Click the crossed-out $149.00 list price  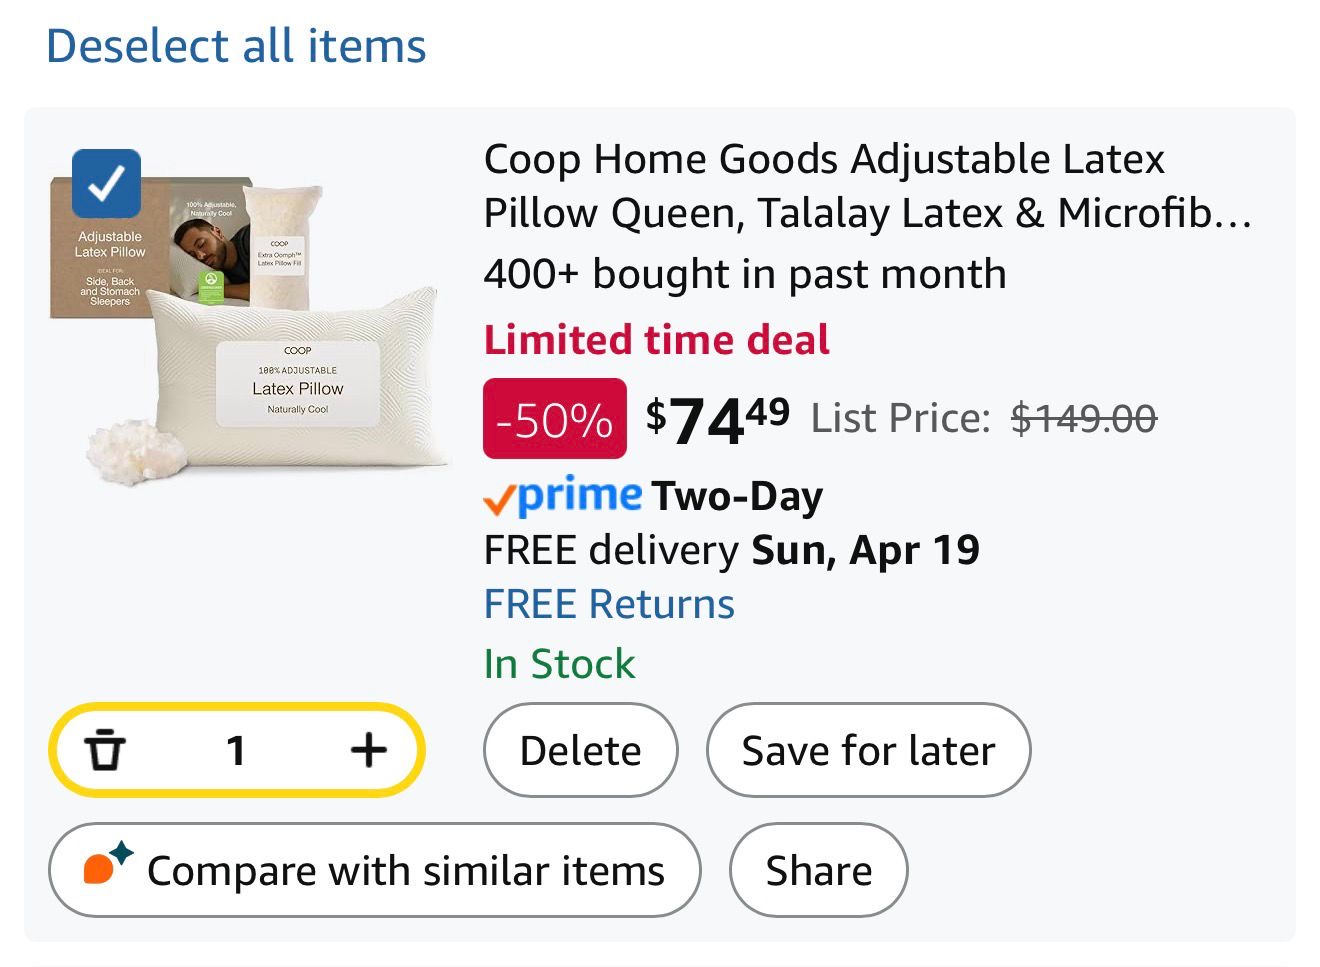[1083, 418]
